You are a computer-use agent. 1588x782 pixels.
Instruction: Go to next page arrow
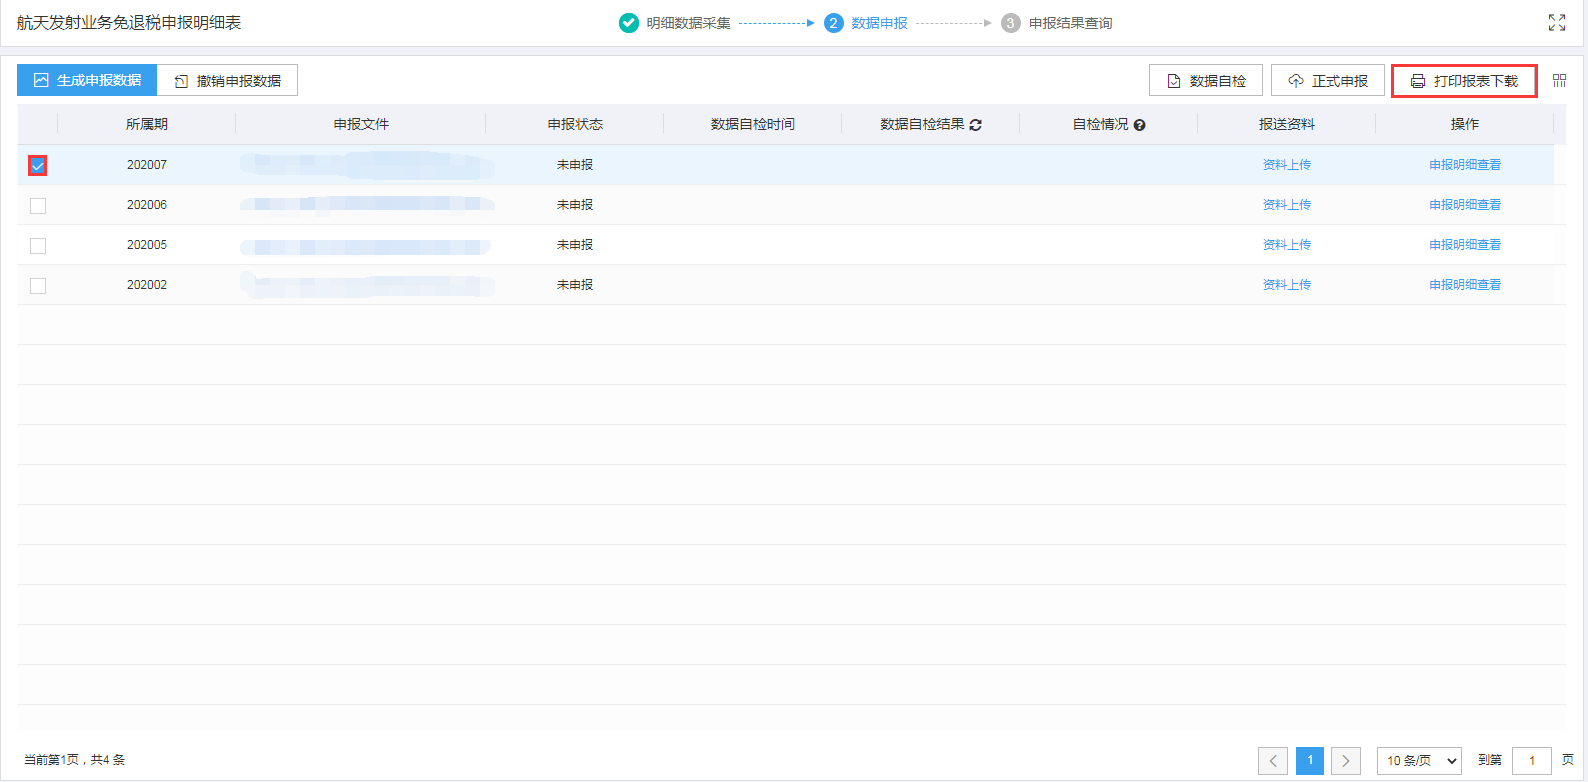point(1346,761)
